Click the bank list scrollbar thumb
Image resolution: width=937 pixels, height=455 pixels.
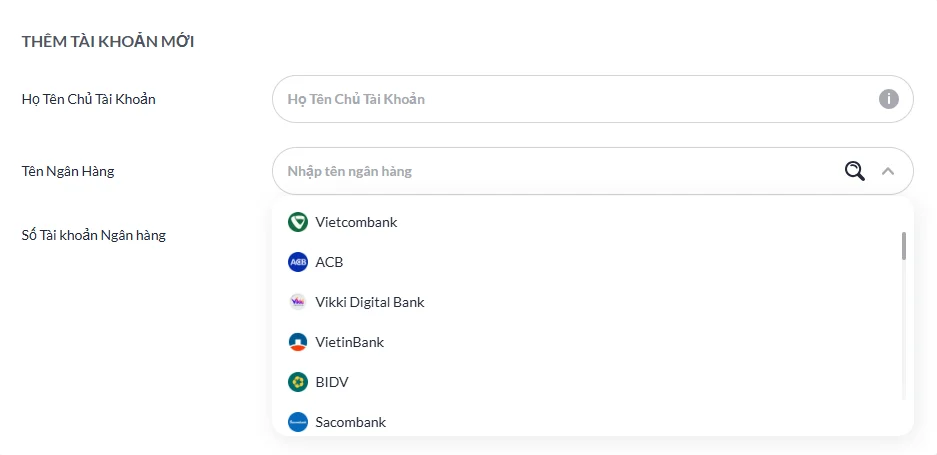[x=904, y=246]
